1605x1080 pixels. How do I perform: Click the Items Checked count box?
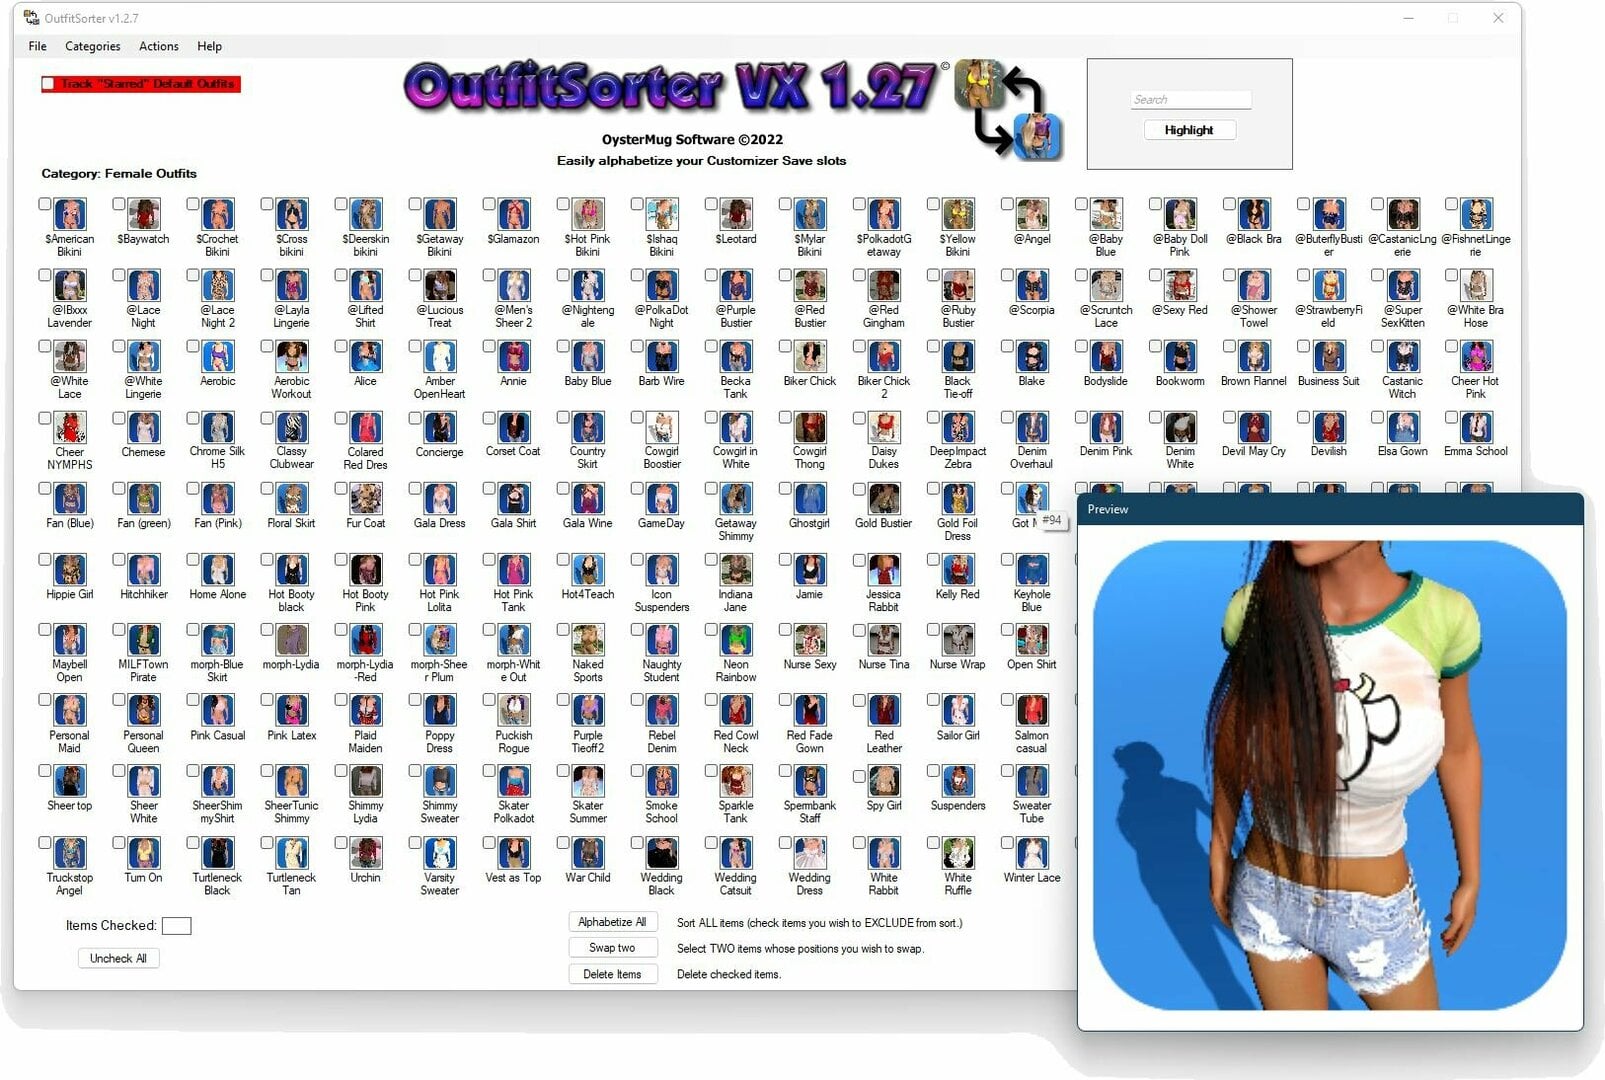(x=176, y=926)
